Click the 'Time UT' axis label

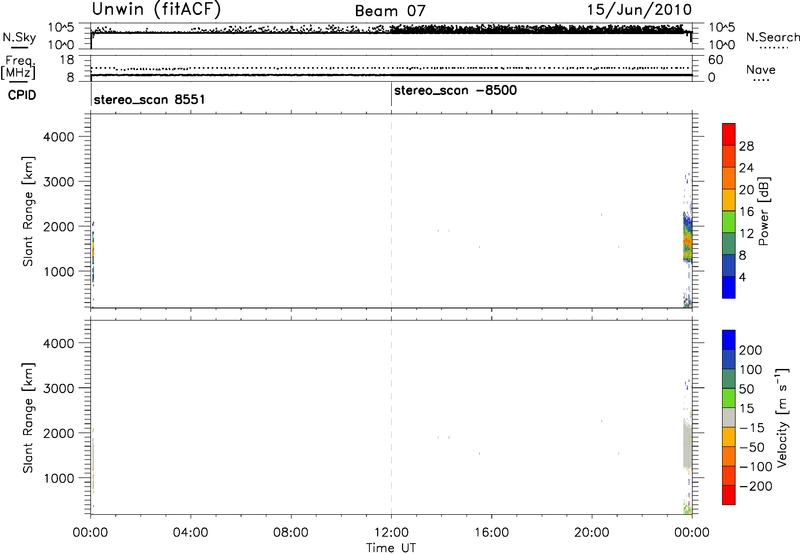point(391,548)
